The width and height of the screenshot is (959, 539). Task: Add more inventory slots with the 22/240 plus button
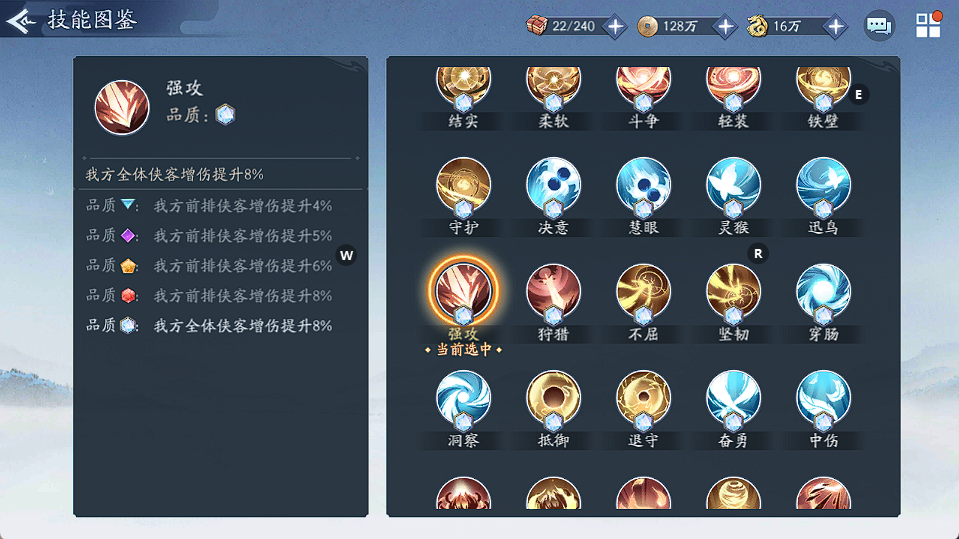(615, 26)
